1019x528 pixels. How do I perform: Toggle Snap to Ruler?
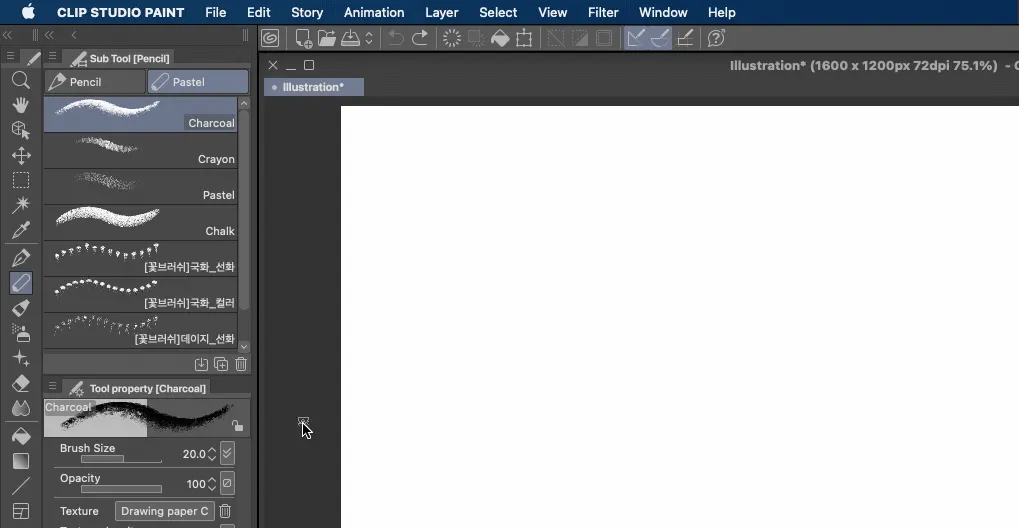[636, 38]
